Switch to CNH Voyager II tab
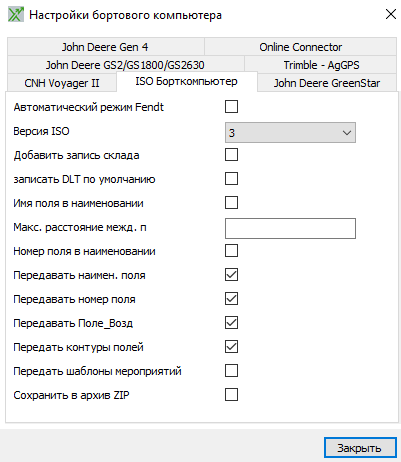The width and height of the screenshot is (401, 462). 62,83
